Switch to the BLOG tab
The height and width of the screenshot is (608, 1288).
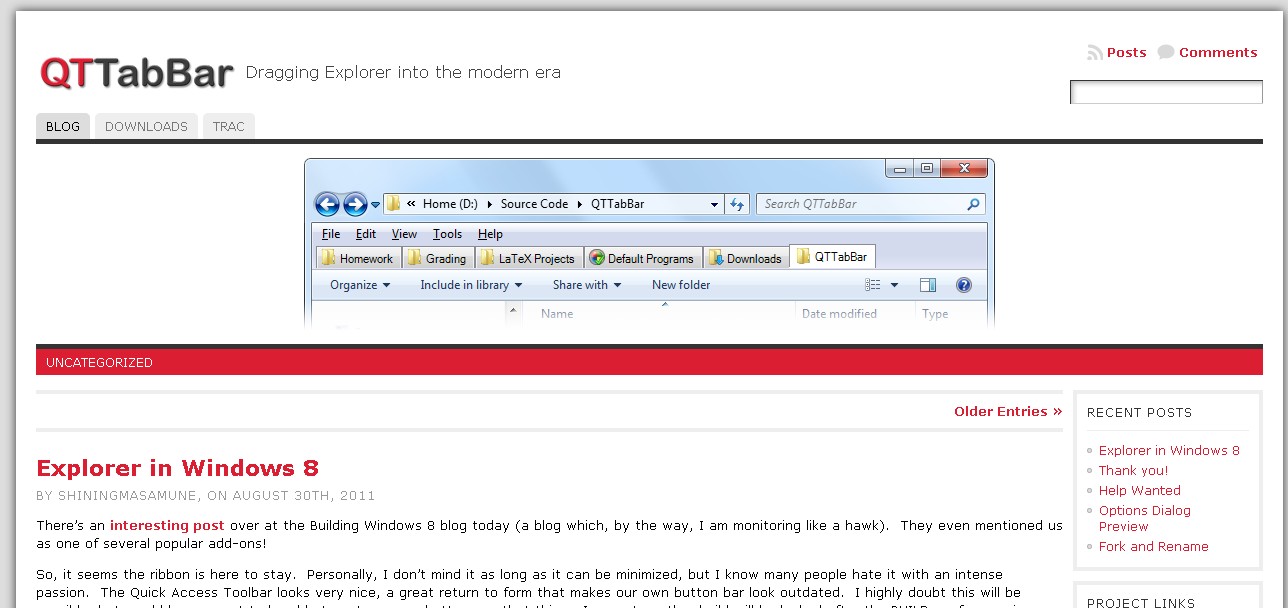[x=63, y=127]
